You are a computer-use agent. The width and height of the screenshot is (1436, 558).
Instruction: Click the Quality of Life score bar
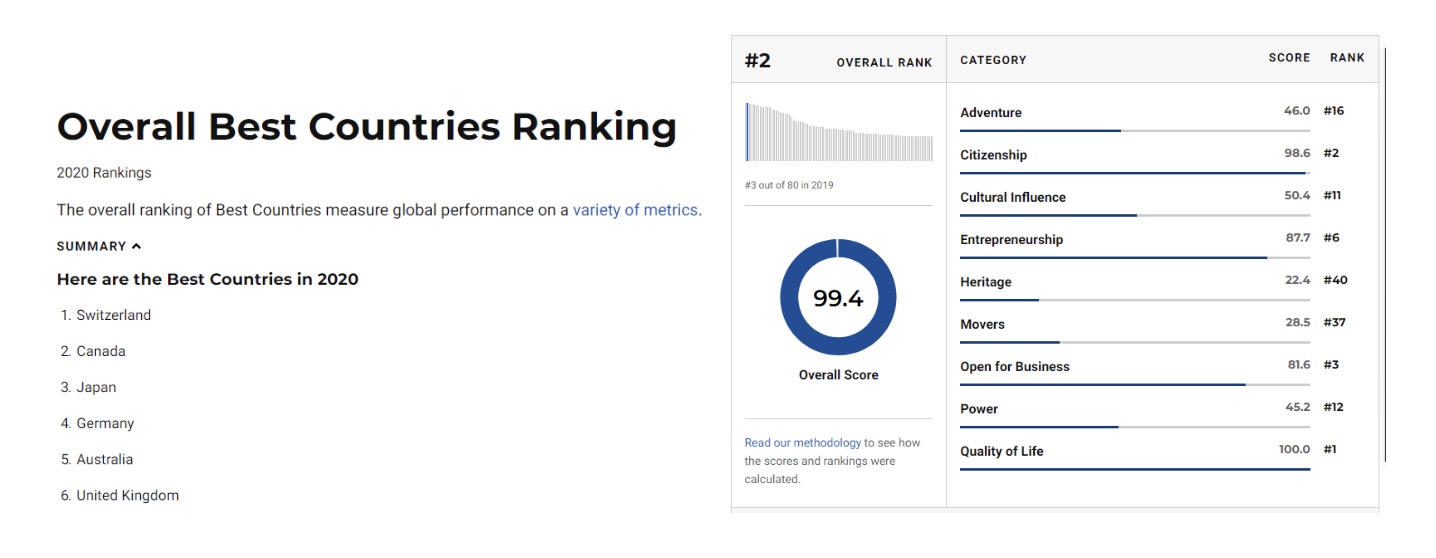1135,469
